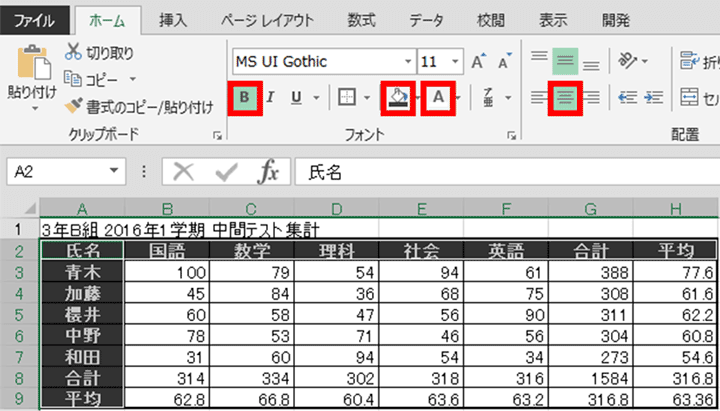The height and width of the screenshot is (411, 720).
Task: Click the wrap text icon
Action: [x=689, y=61]
